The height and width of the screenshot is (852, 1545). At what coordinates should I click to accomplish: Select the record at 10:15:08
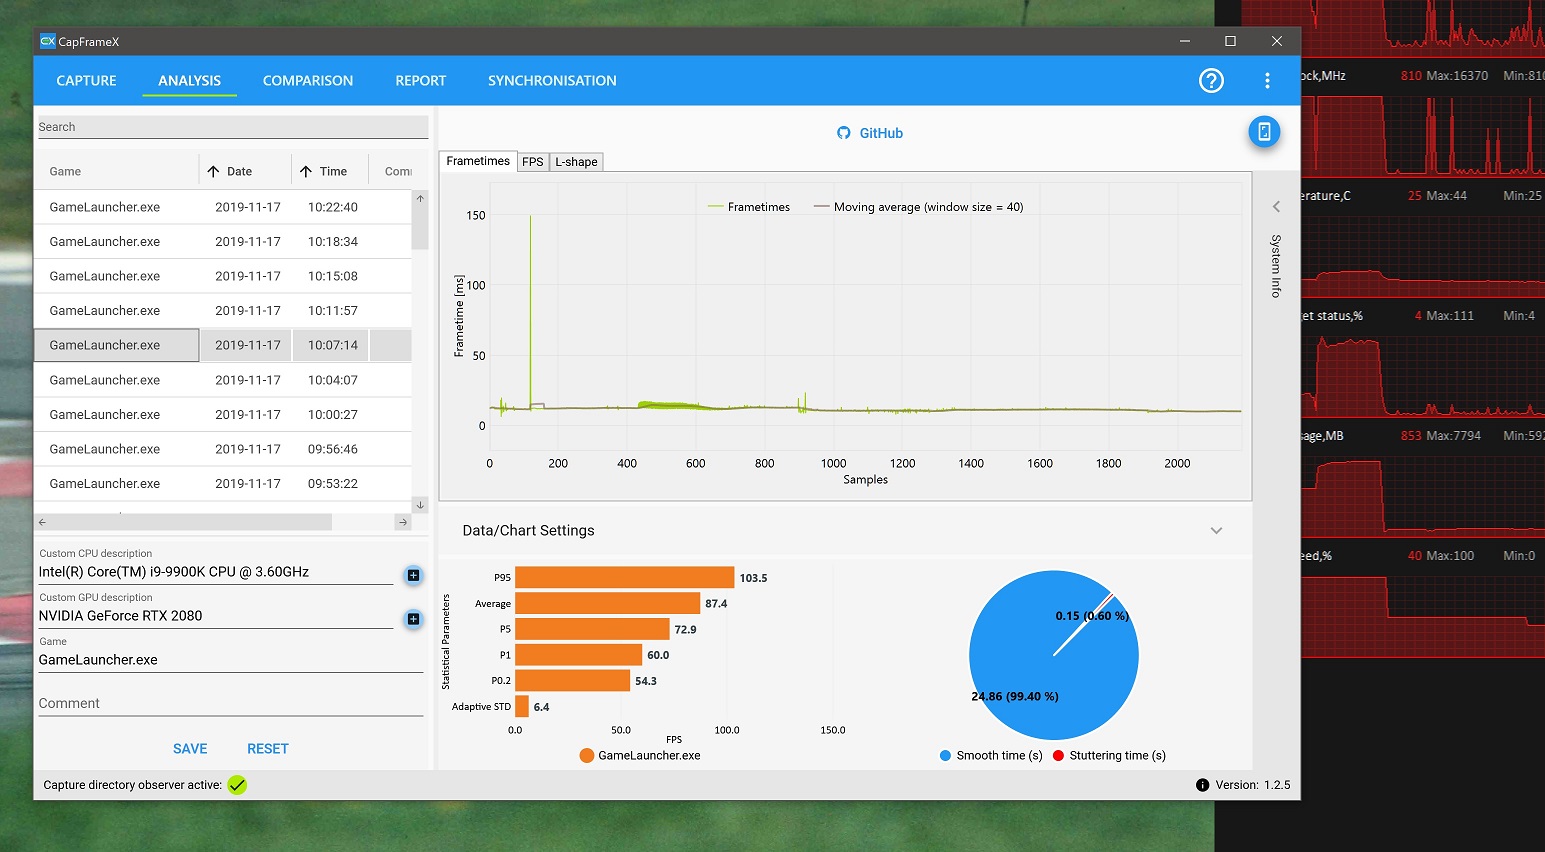click(x=223, y=276)
